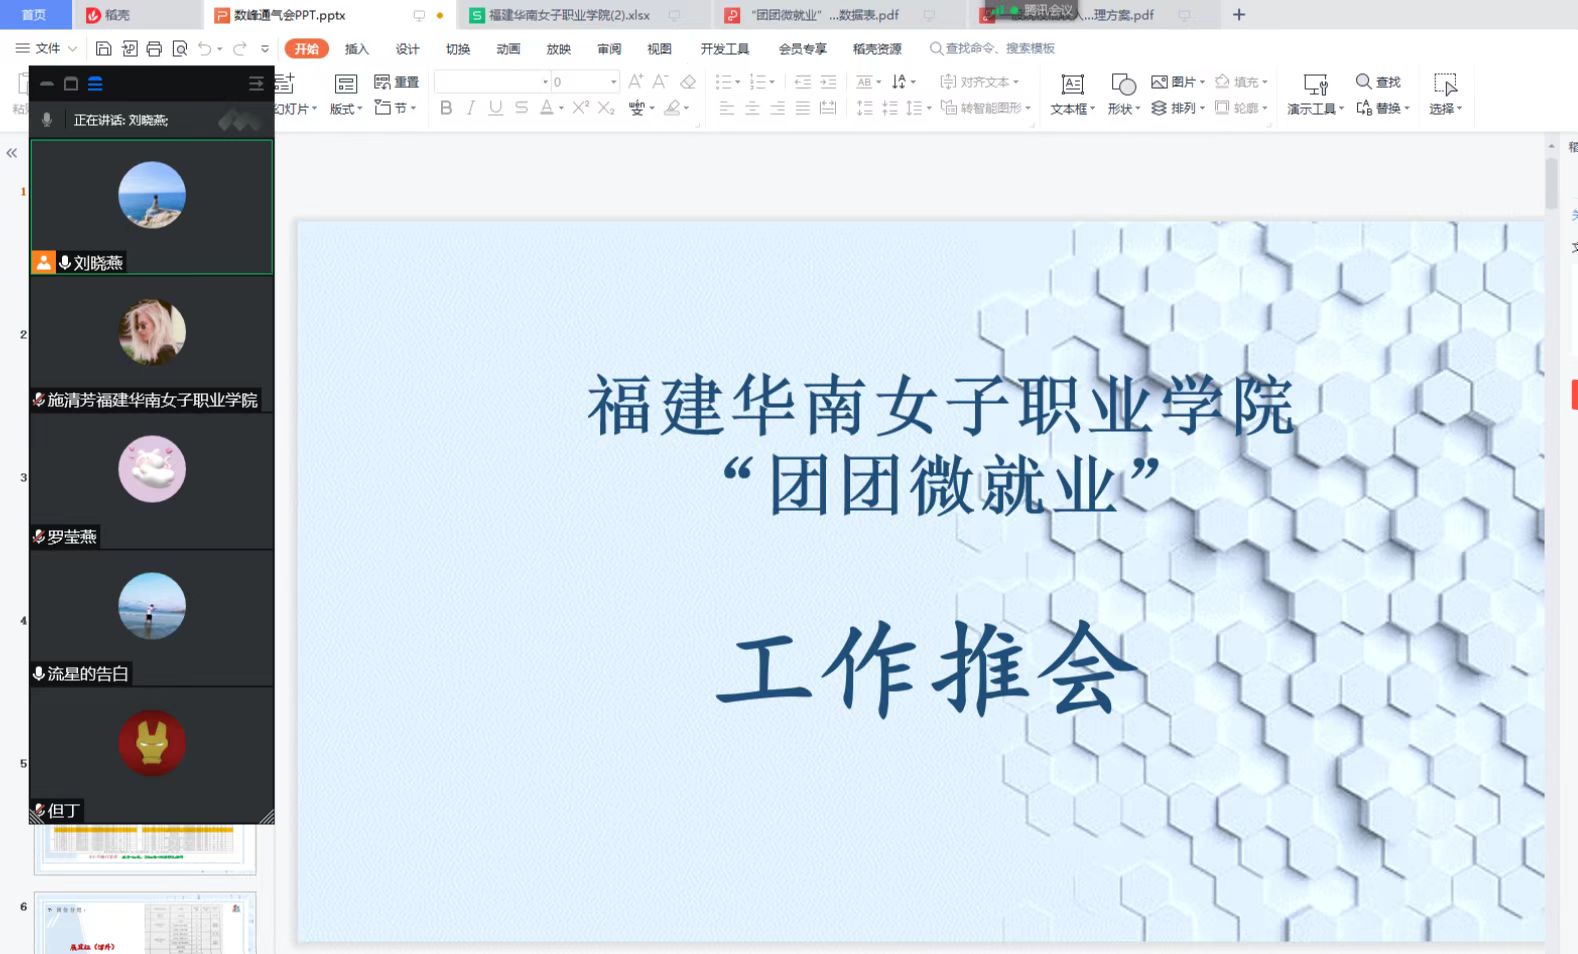Select 刘晓燕 participant tile in meeting window
The width and height of the screenshot is (1578, 954).
(151, 207)
